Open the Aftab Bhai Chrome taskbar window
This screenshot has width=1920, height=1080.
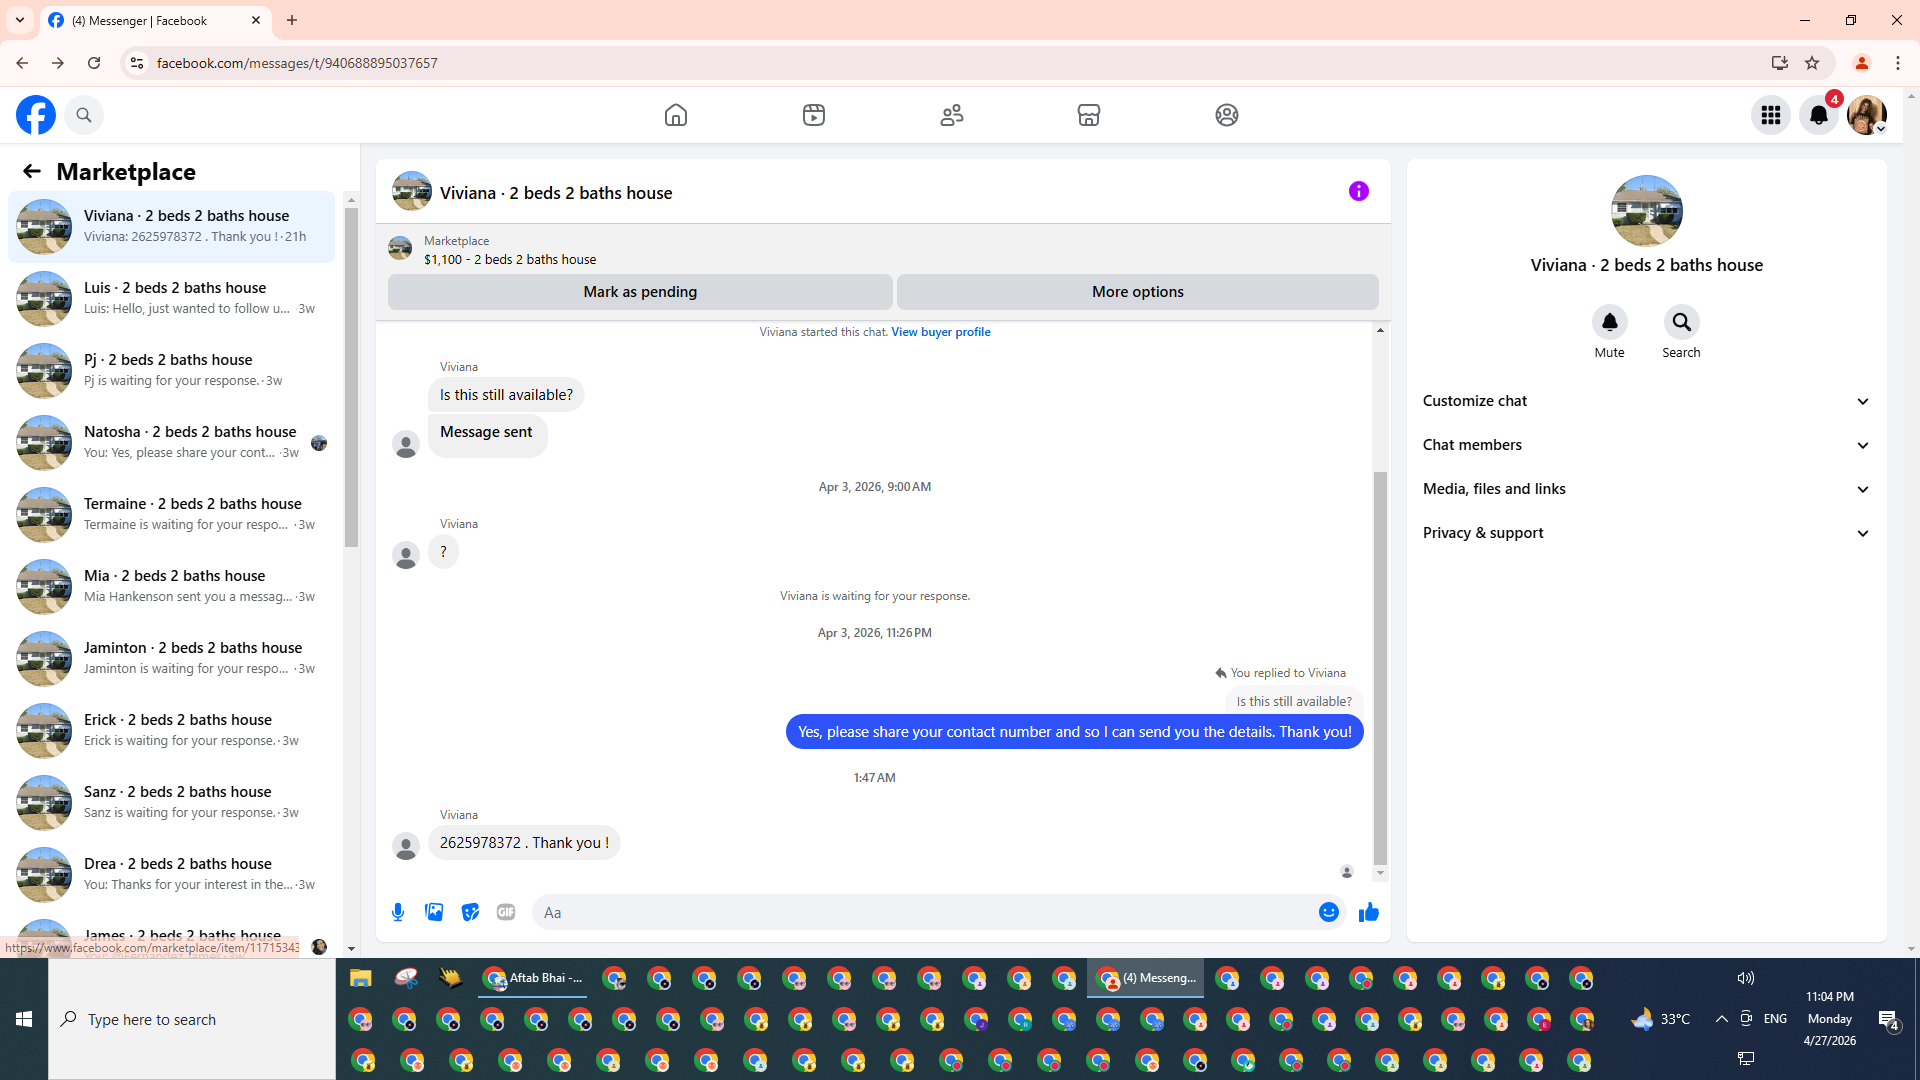tap(532, 978)
